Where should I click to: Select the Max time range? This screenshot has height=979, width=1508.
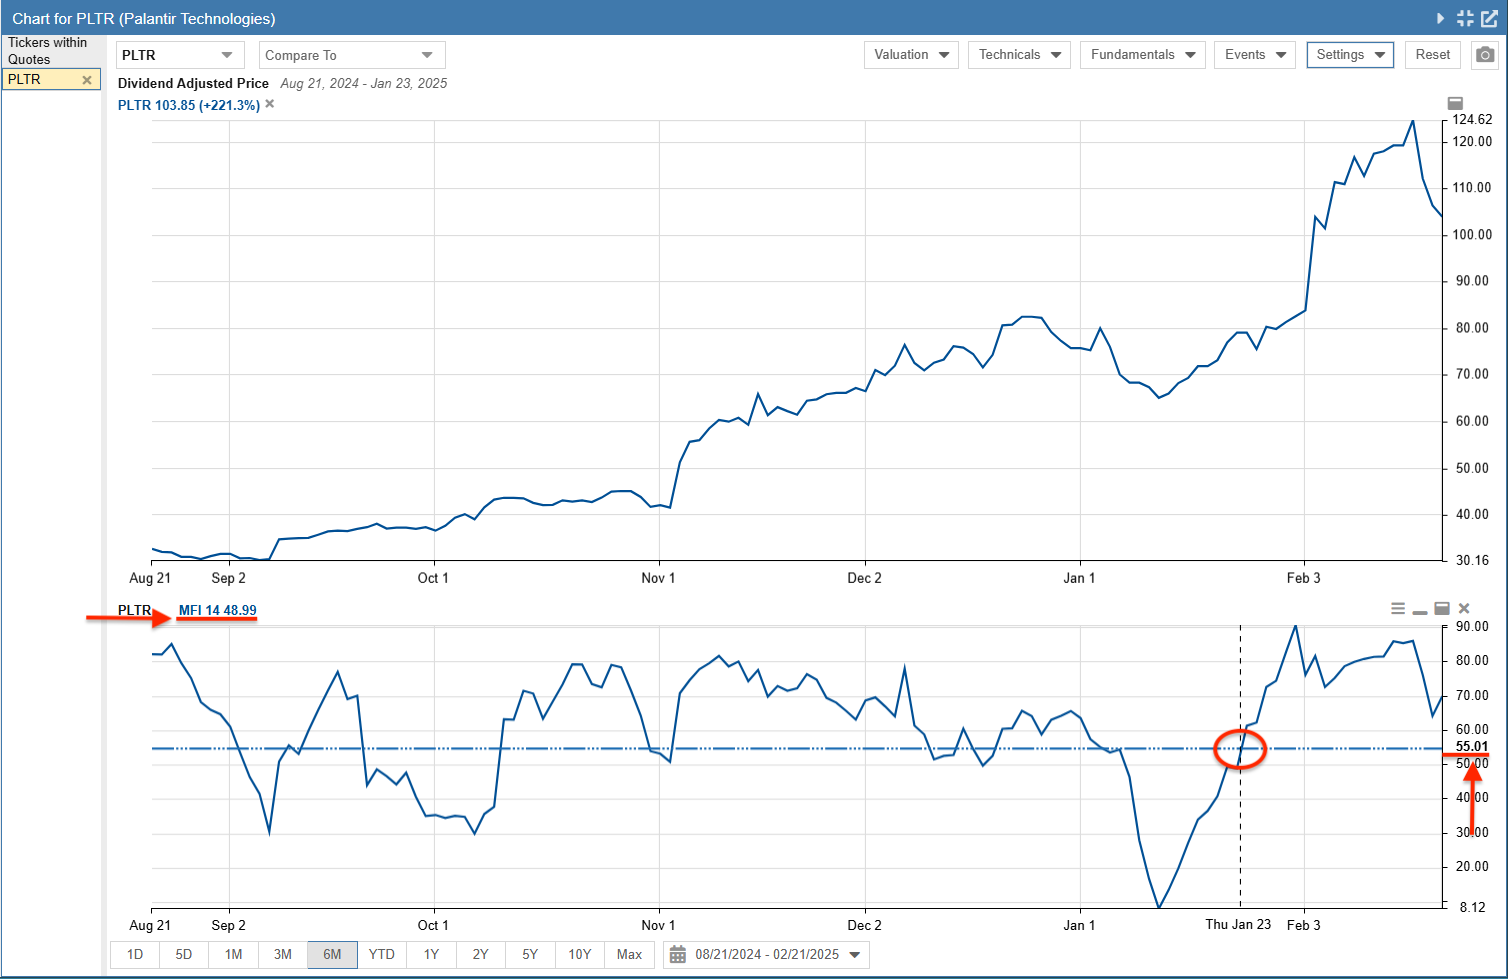click(x=630, y=955)
